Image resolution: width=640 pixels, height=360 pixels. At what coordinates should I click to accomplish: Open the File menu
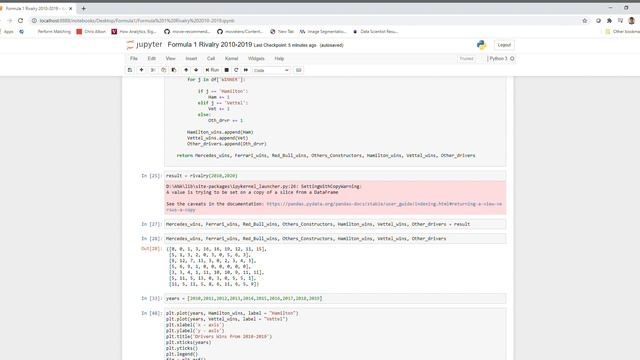(134, 59)
